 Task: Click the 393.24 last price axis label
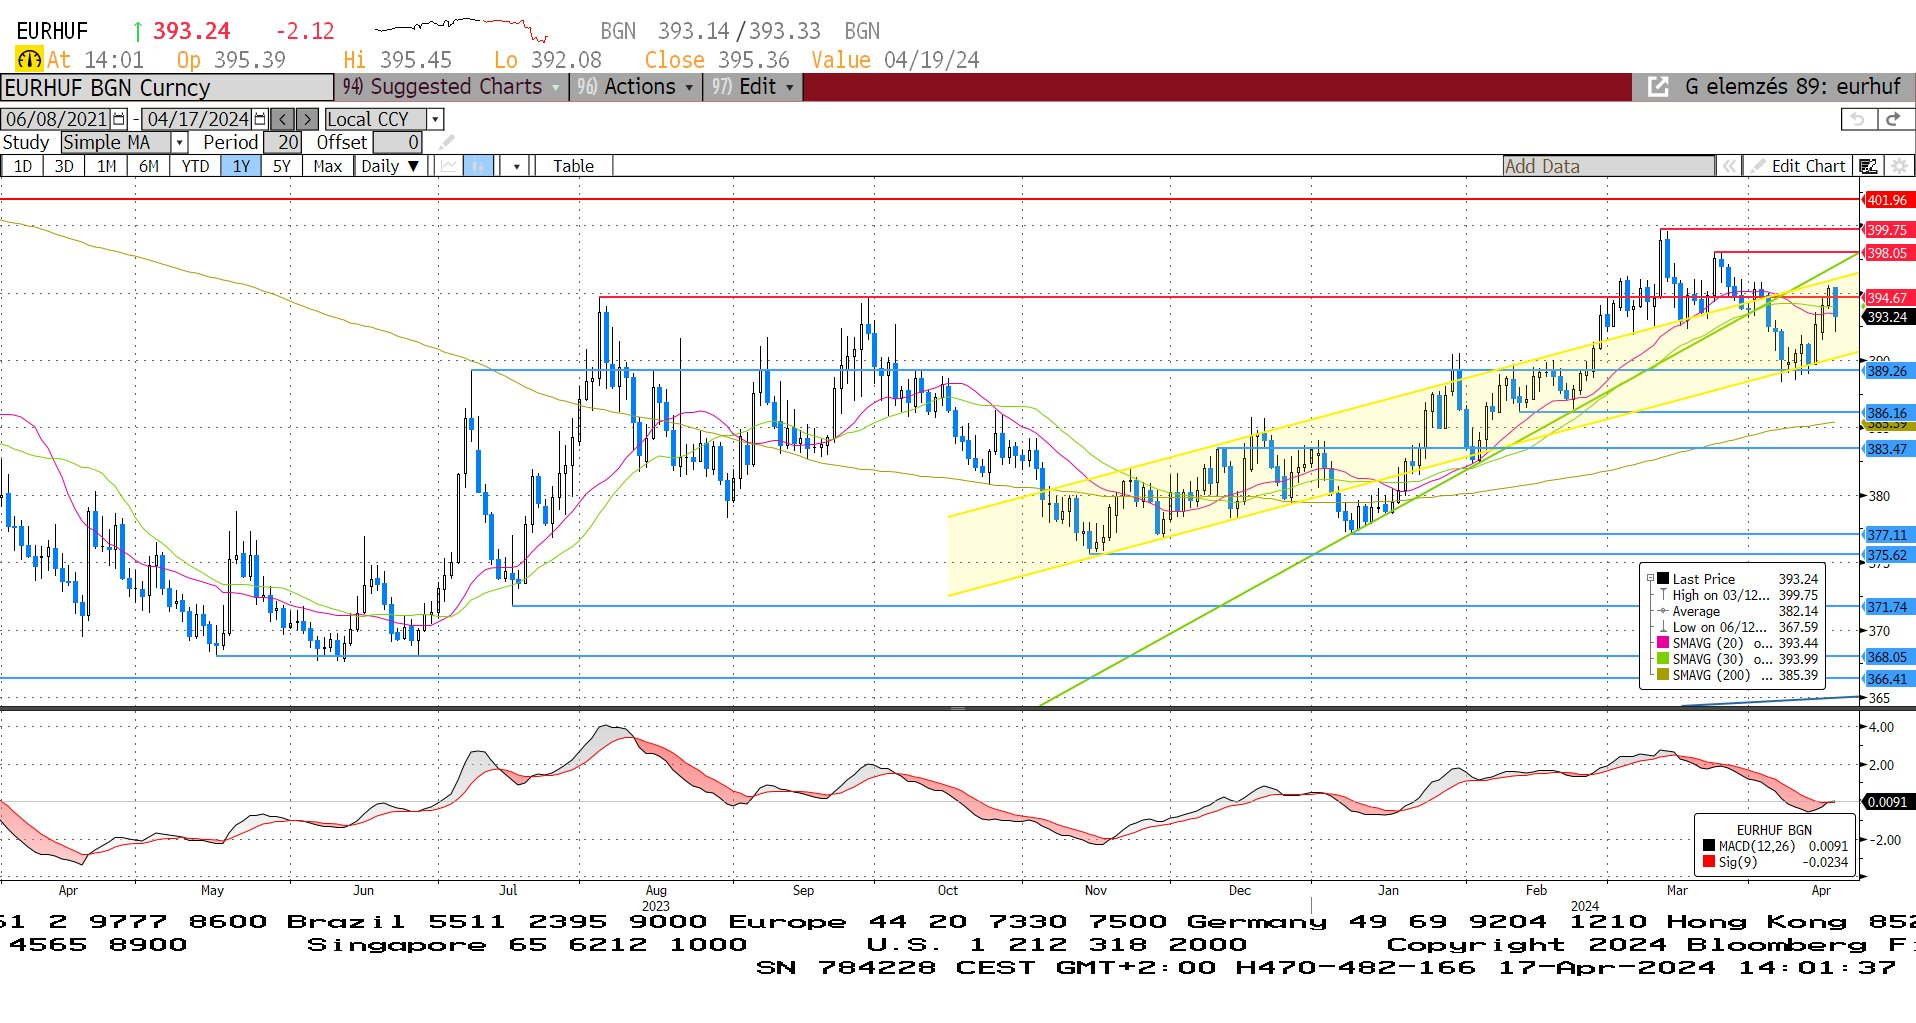[x=1887, y=317]
